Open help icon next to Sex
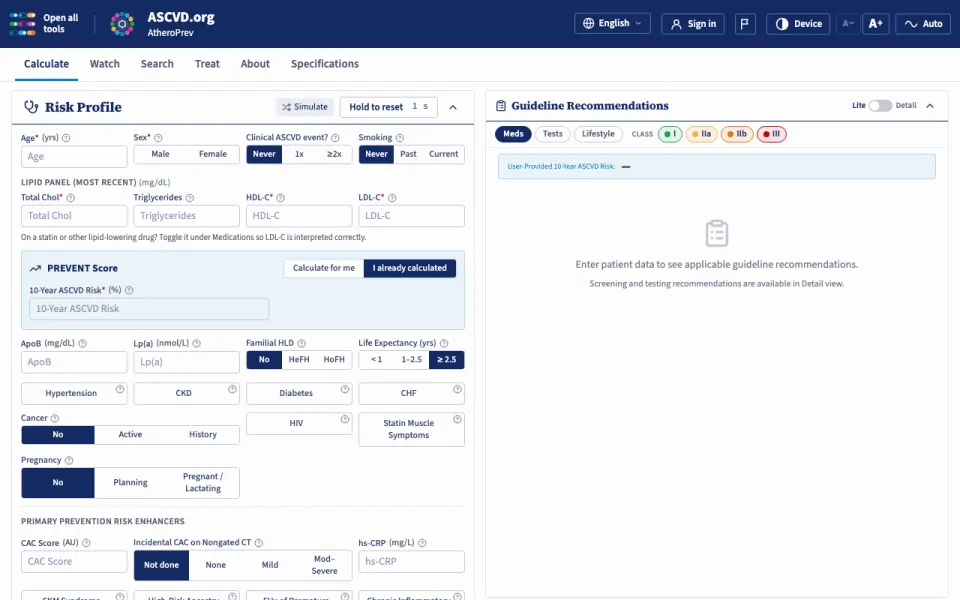The height and width of the screenshot is (600, 960). coord(158,138)
